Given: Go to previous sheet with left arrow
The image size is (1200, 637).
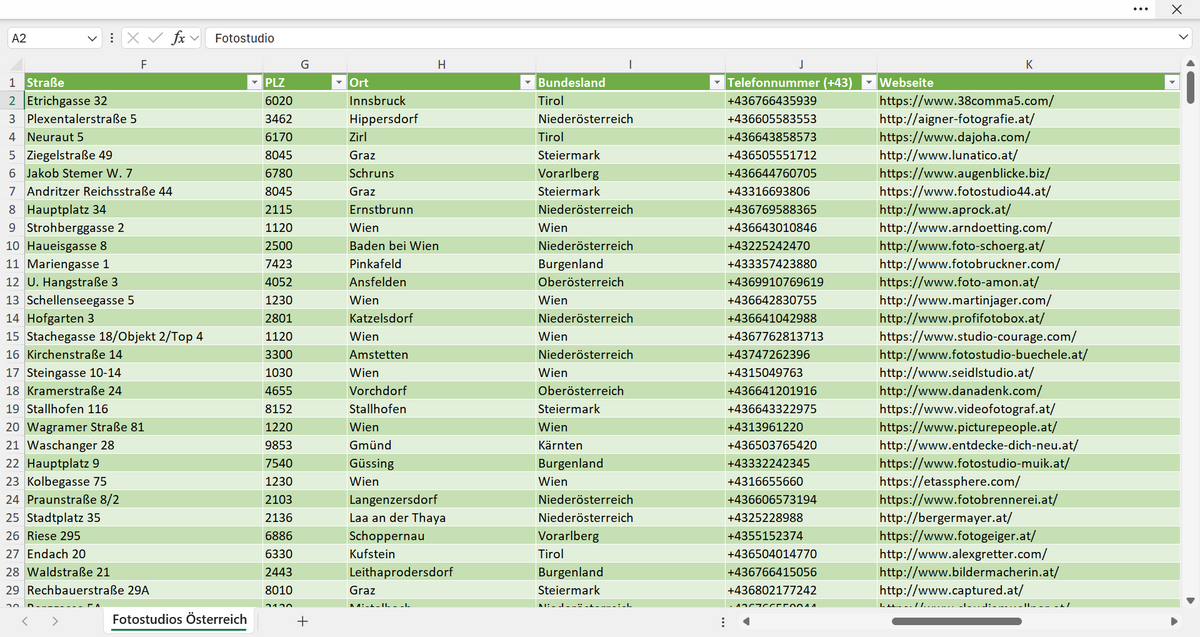Looking at the screenshot, I should pyautogui.click(x=25, y=621).
